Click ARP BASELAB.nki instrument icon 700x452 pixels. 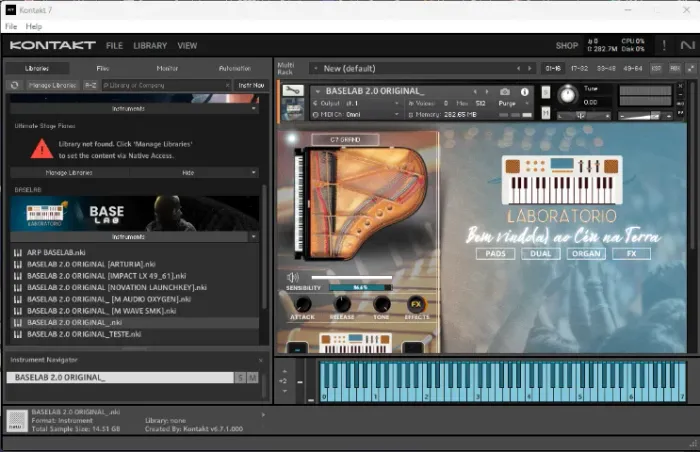tap(18, 253)
